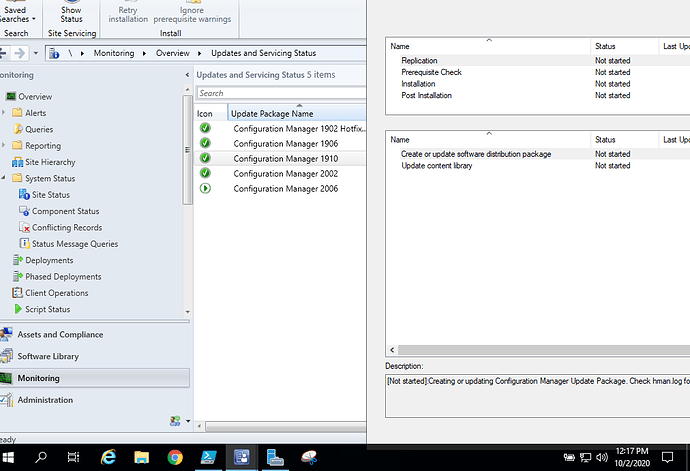Open navigation pane options dropdown
The image size is (690, 471).
[188, 421]
